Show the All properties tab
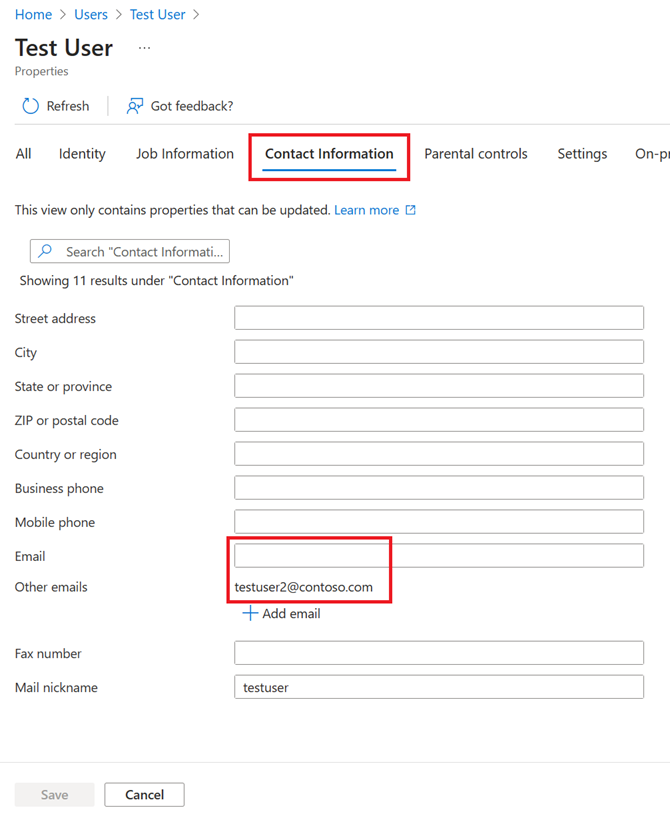 23,154
